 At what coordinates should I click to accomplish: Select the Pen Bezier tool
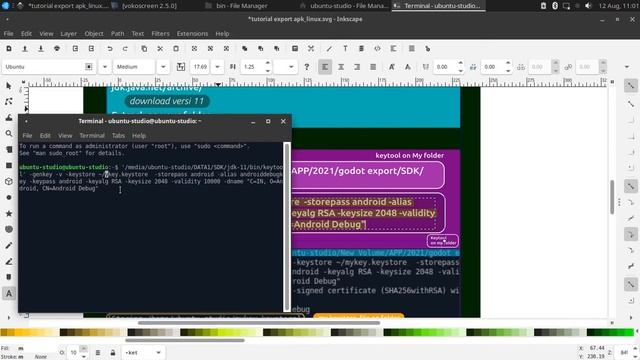[9, 262]
